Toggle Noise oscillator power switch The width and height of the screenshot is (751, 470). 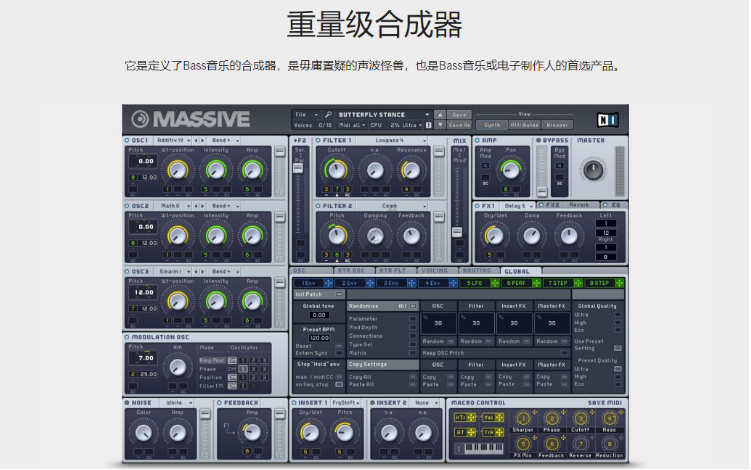tap(127, 403)
